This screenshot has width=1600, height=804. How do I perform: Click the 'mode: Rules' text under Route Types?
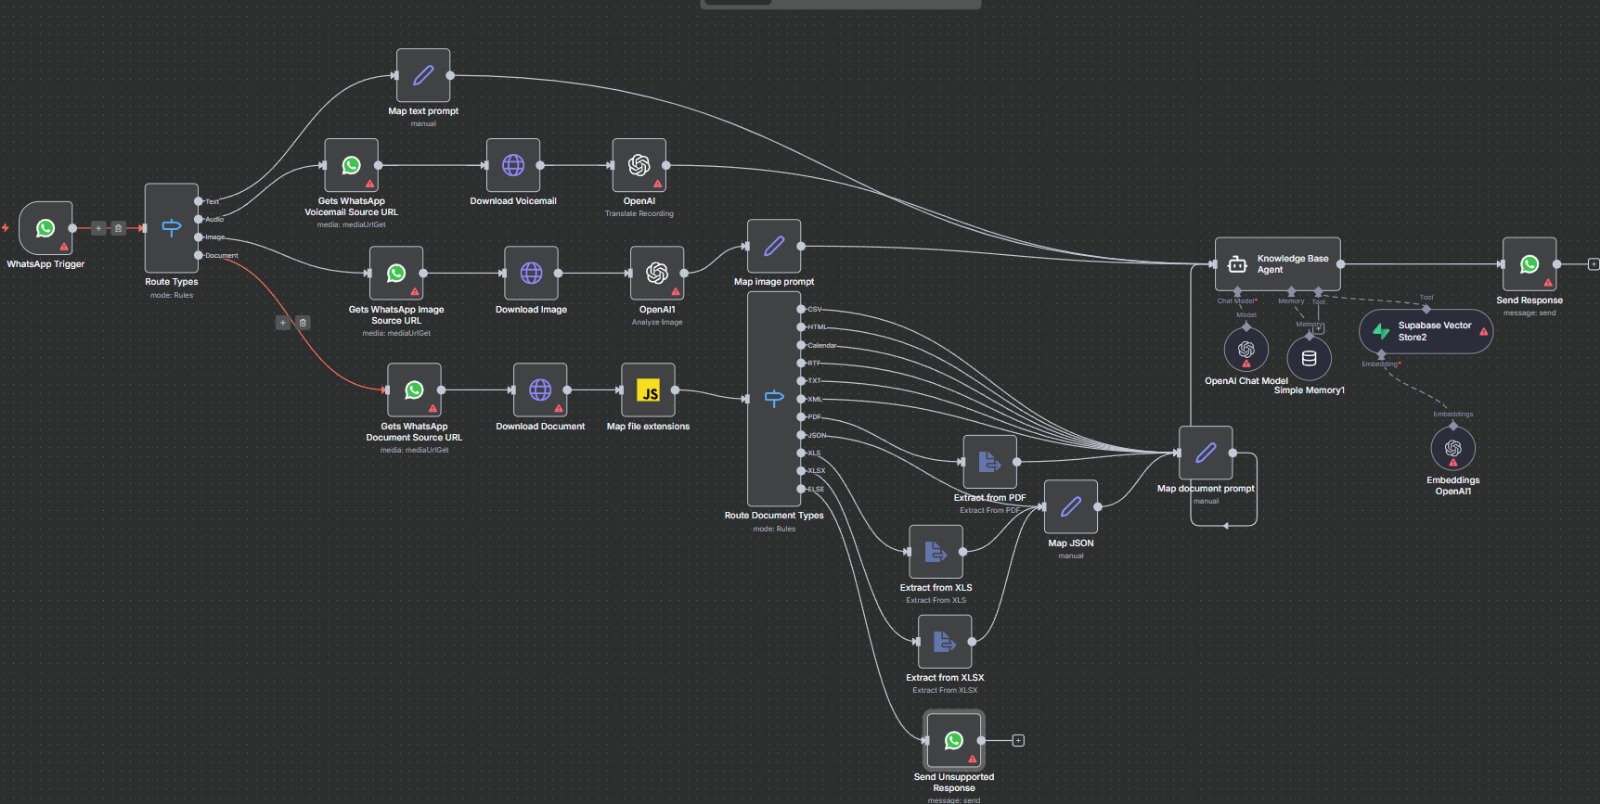coord(171,295)
